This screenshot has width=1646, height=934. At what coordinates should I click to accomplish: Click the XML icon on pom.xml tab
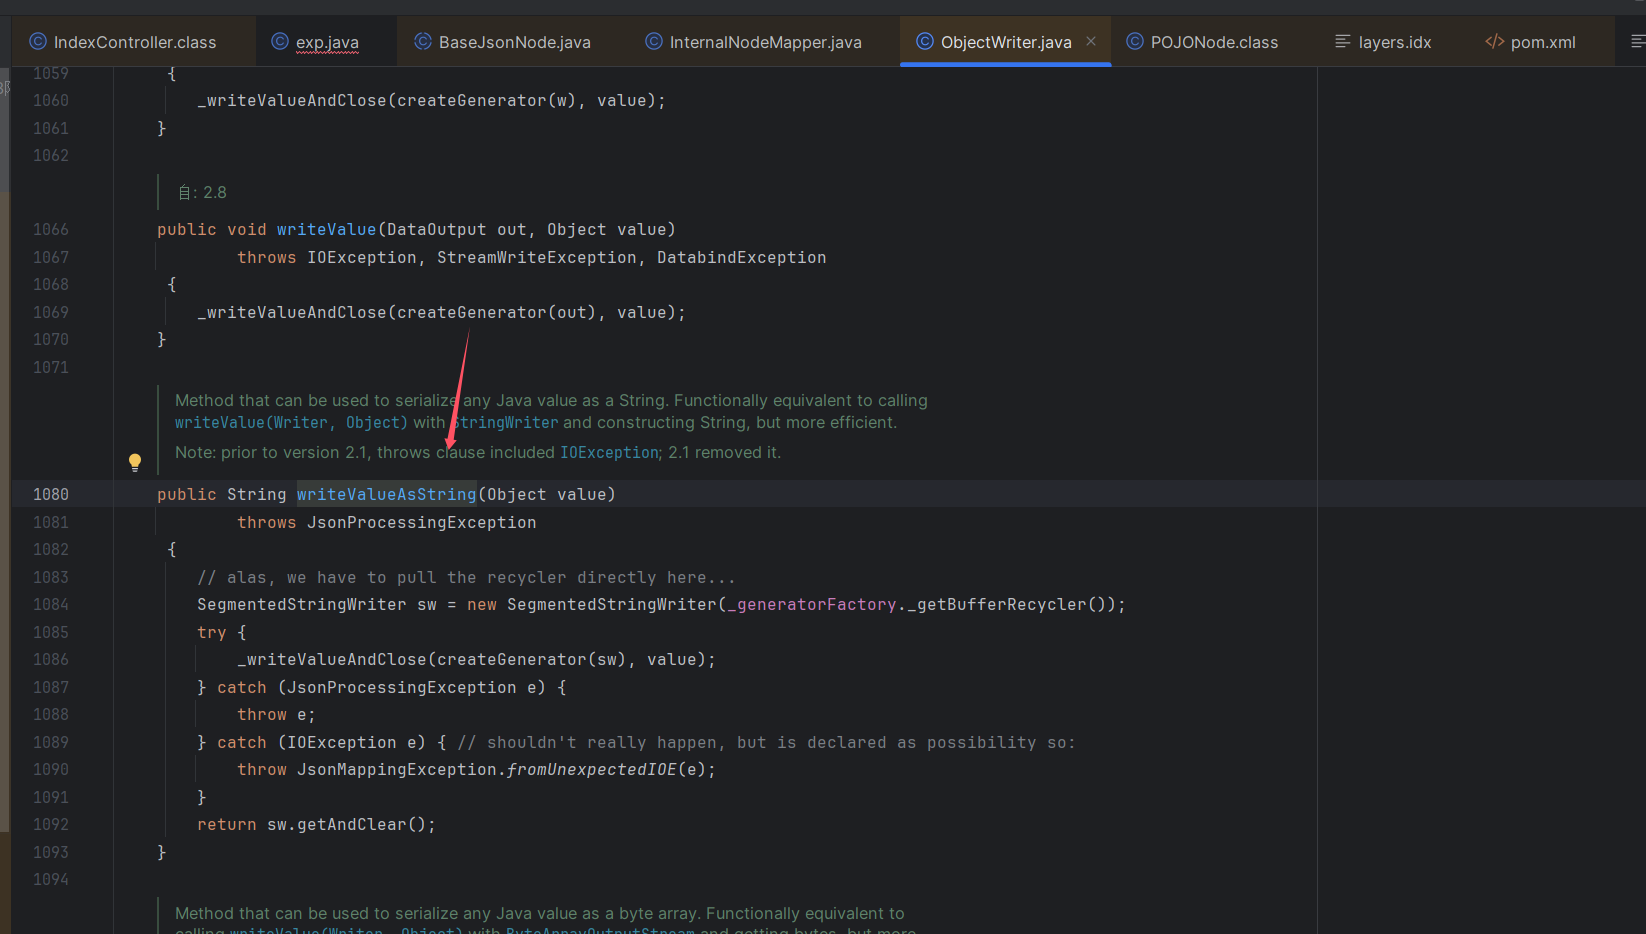pyautogui.click(x=1495, y=41)
